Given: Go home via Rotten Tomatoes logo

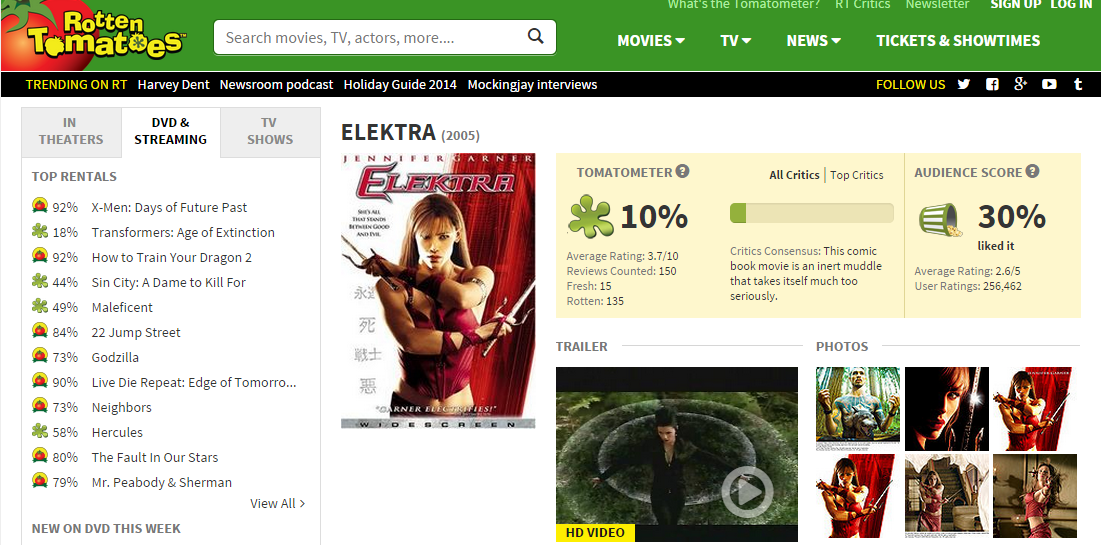Looking at the screenshot, I should [95, 35].
